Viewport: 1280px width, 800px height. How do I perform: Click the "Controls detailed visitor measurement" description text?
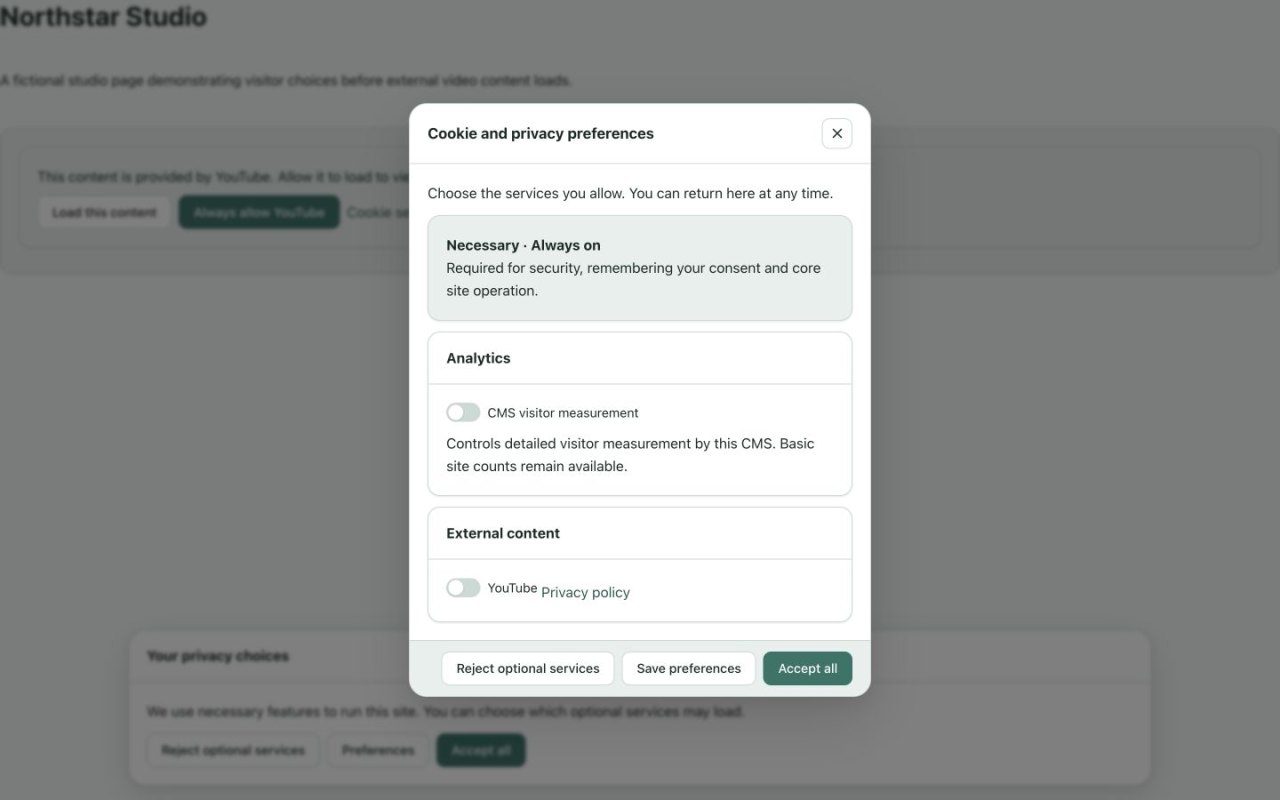[x=630, y=455]
